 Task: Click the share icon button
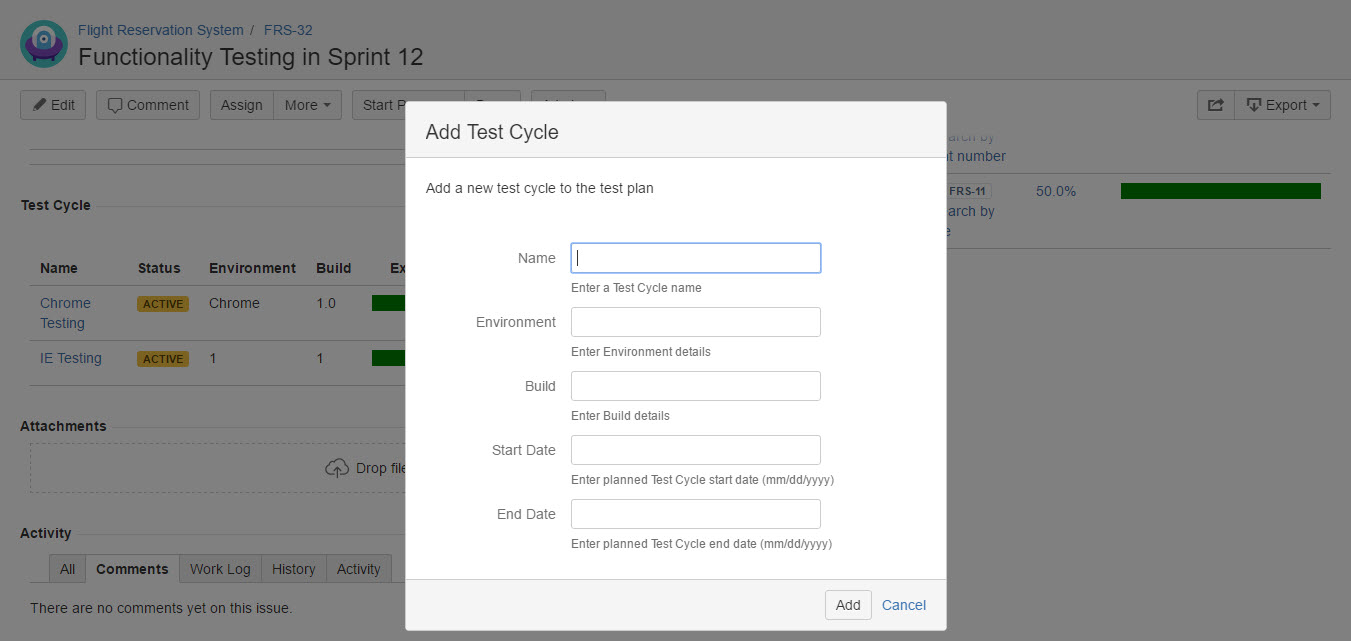pos(1215,105)
